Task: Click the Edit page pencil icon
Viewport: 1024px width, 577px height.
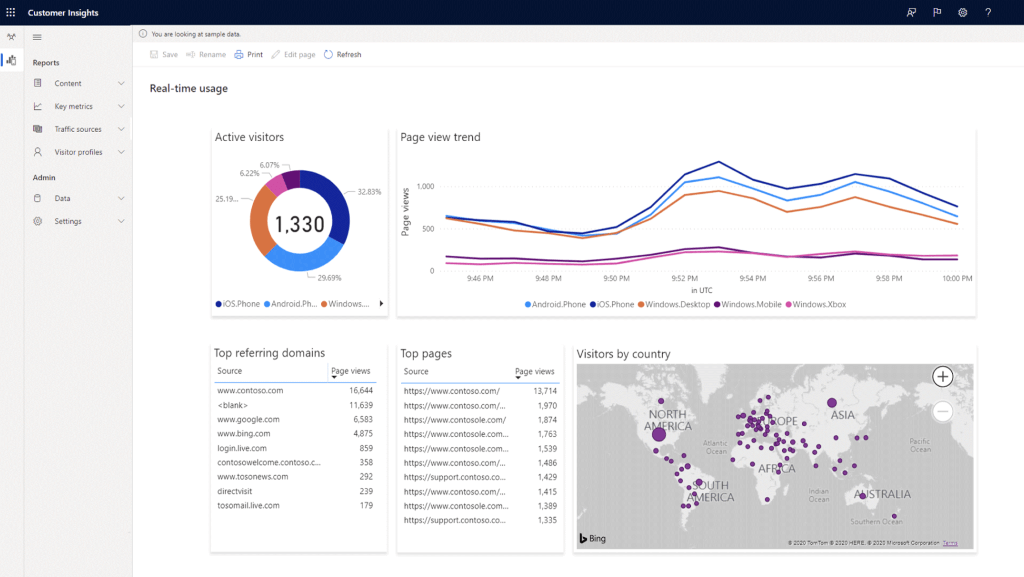Action: click(276, 54)
